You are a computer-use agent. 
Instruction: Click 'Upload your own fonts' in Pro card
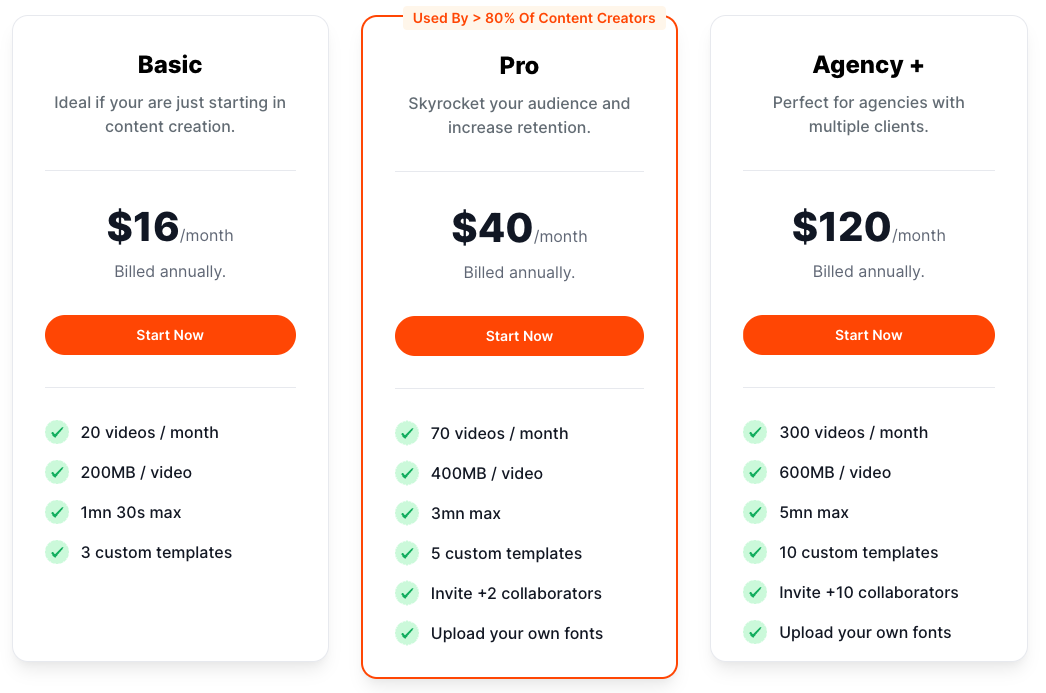pos(516,633)
